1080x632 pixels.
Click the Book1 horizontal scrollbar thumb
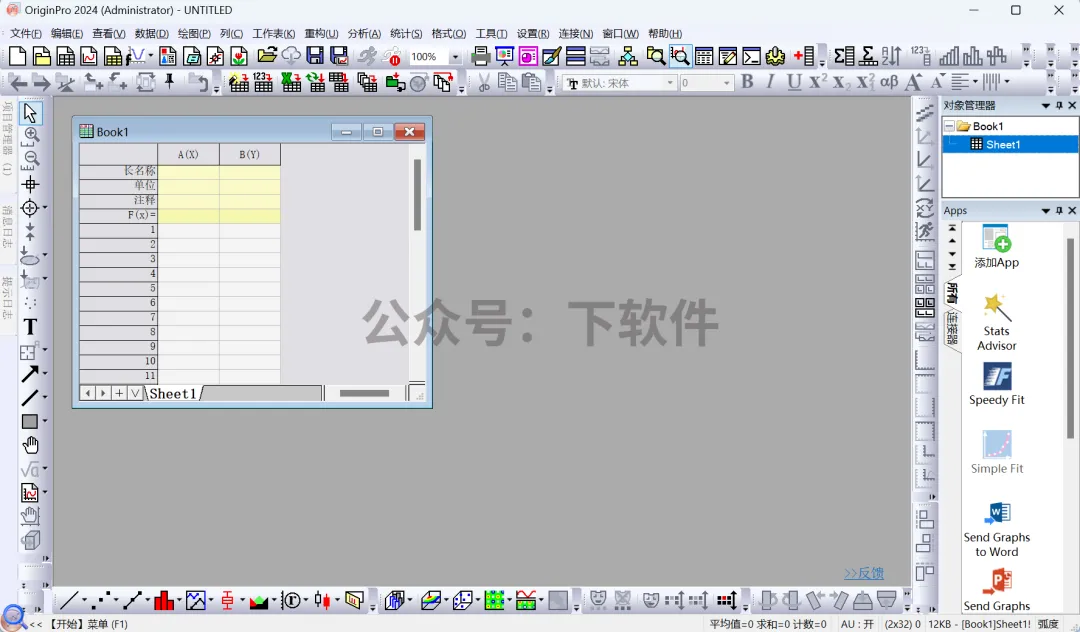pyautogui.click(x=364, y=393)
